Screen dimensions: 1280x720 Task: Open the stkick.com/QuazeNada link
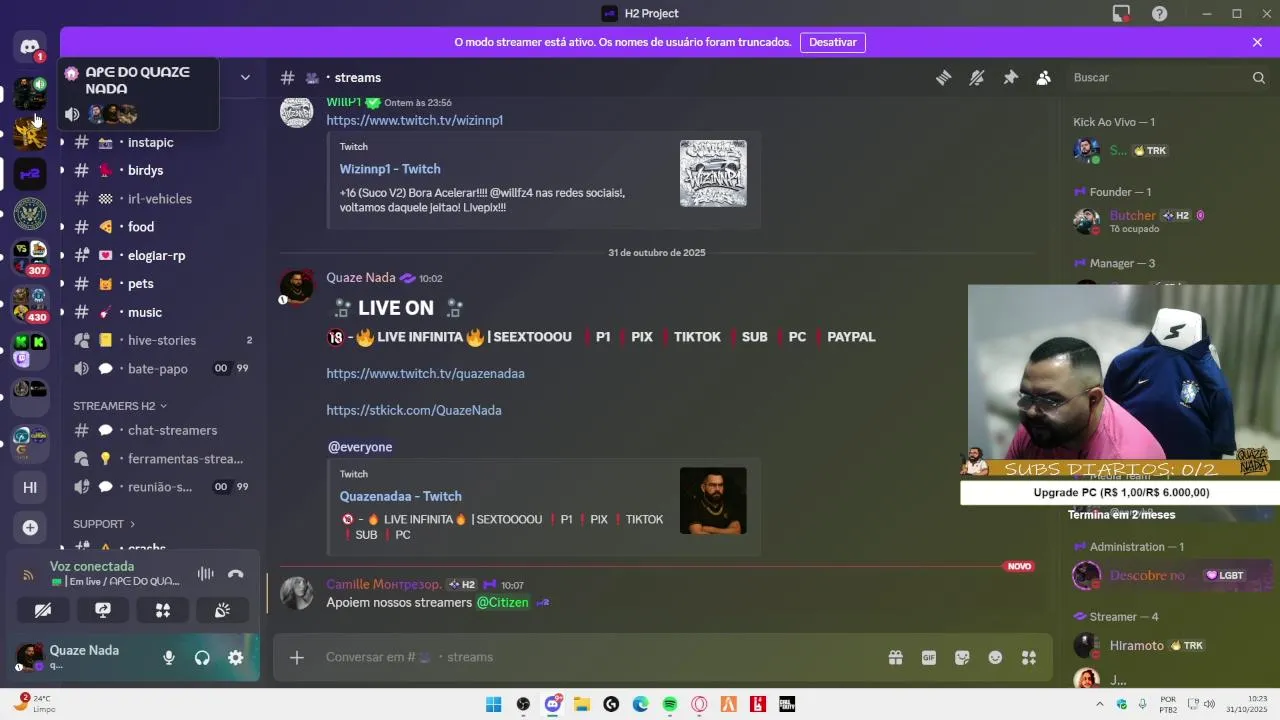tap(414, 410)
